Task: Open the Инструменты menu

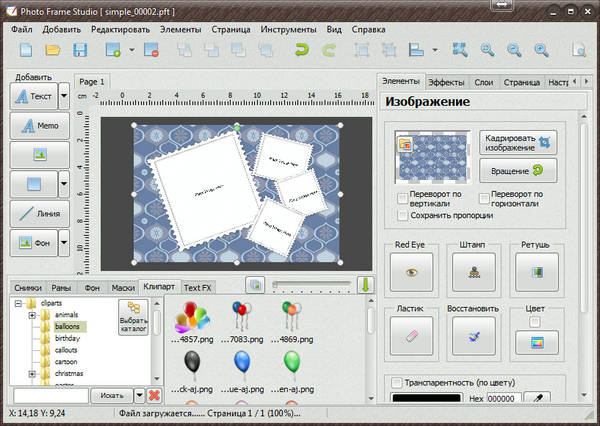Action: pos(289,28)
